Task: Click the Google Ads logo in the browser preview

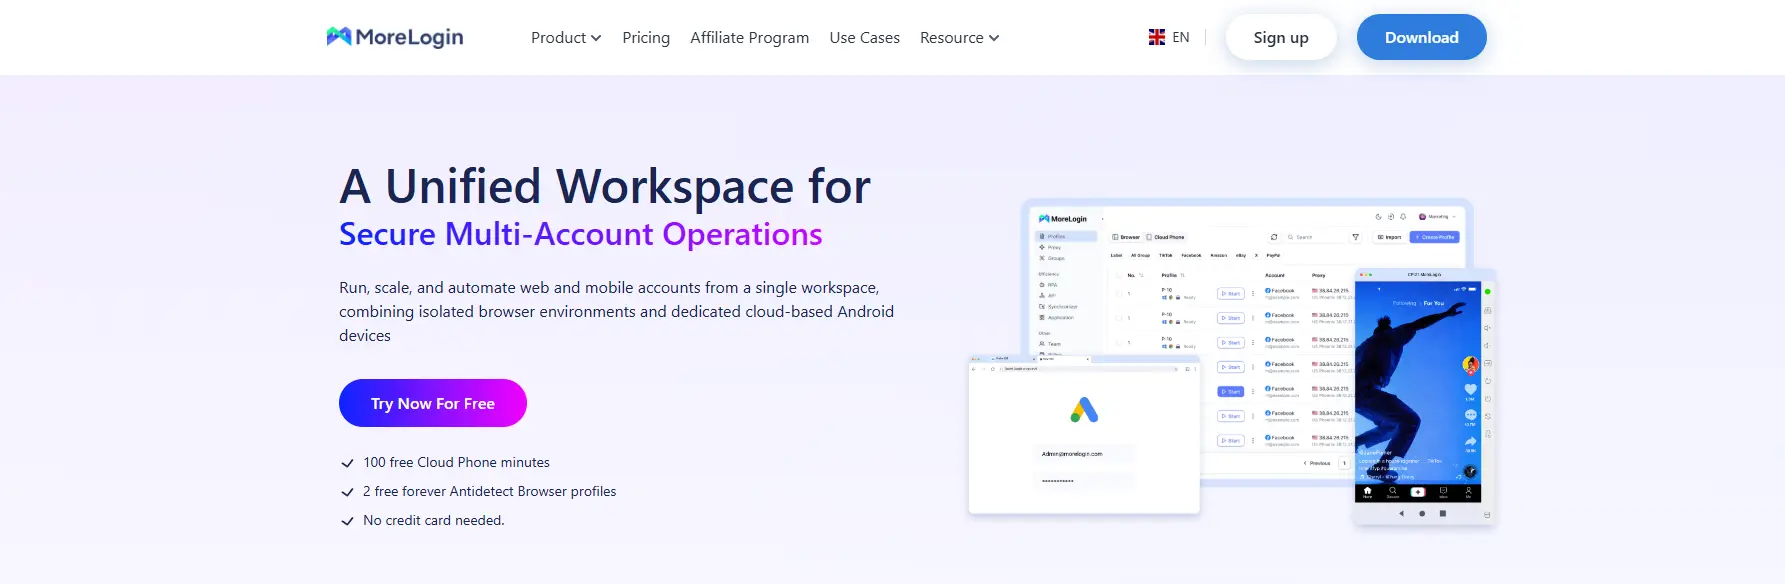Action: click(1084, 410)
